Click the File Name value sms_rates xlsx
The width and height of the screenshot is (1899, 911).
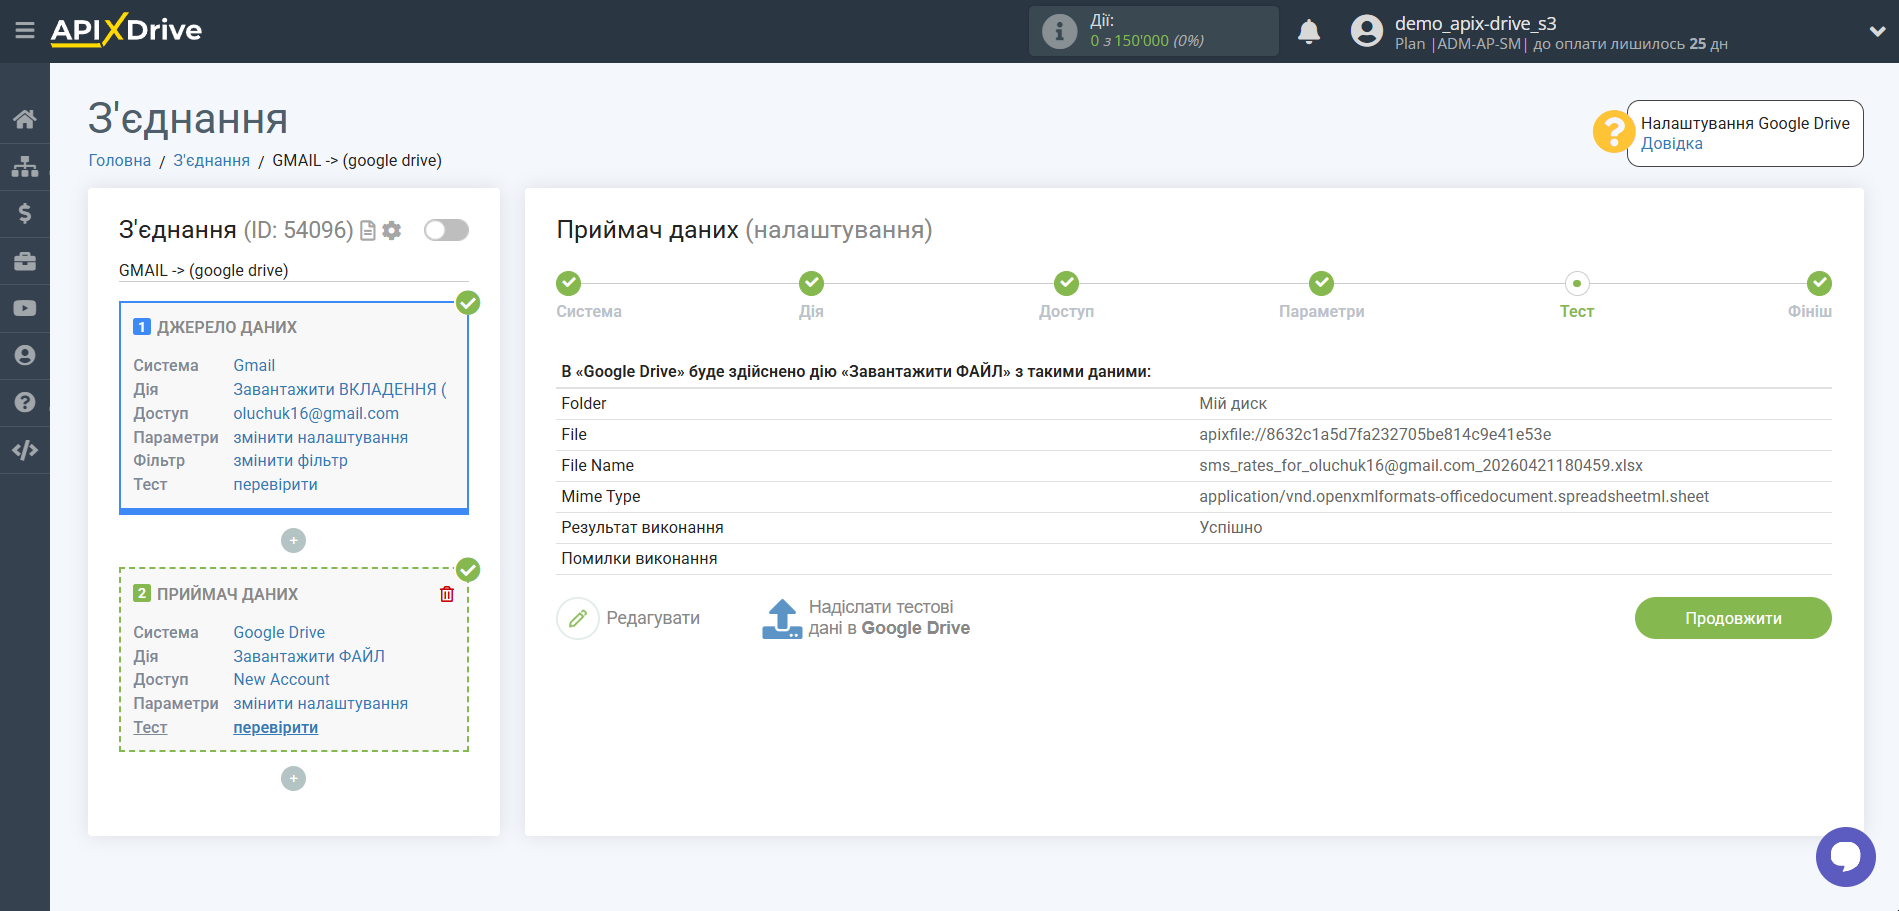pos(1421,466)
